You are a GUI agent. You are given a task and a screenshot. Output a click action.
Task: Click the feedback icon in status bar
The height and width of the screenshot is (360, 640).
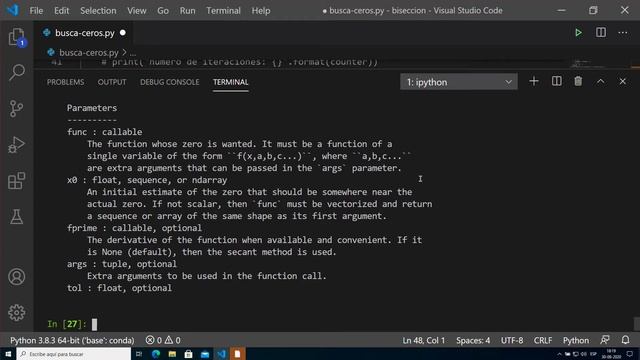pos(605,340)
